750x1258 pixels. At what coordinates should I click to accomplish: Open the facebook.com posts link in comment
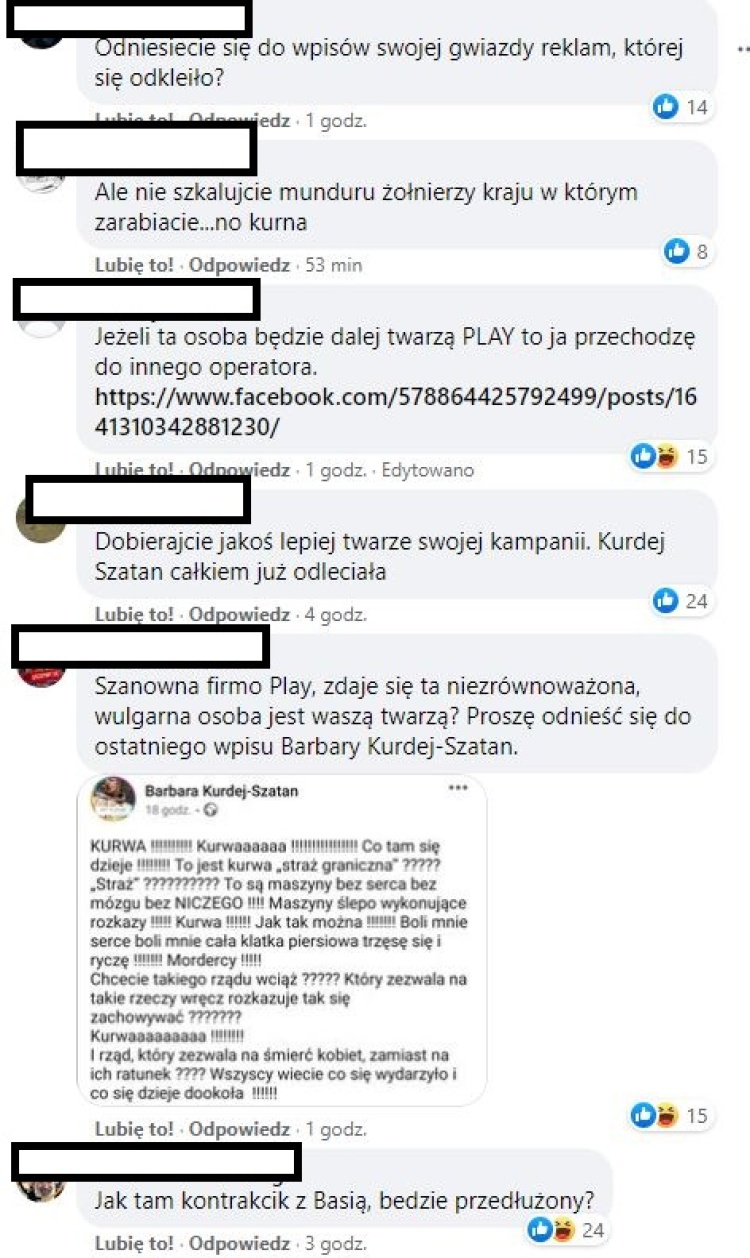[396, 412]
